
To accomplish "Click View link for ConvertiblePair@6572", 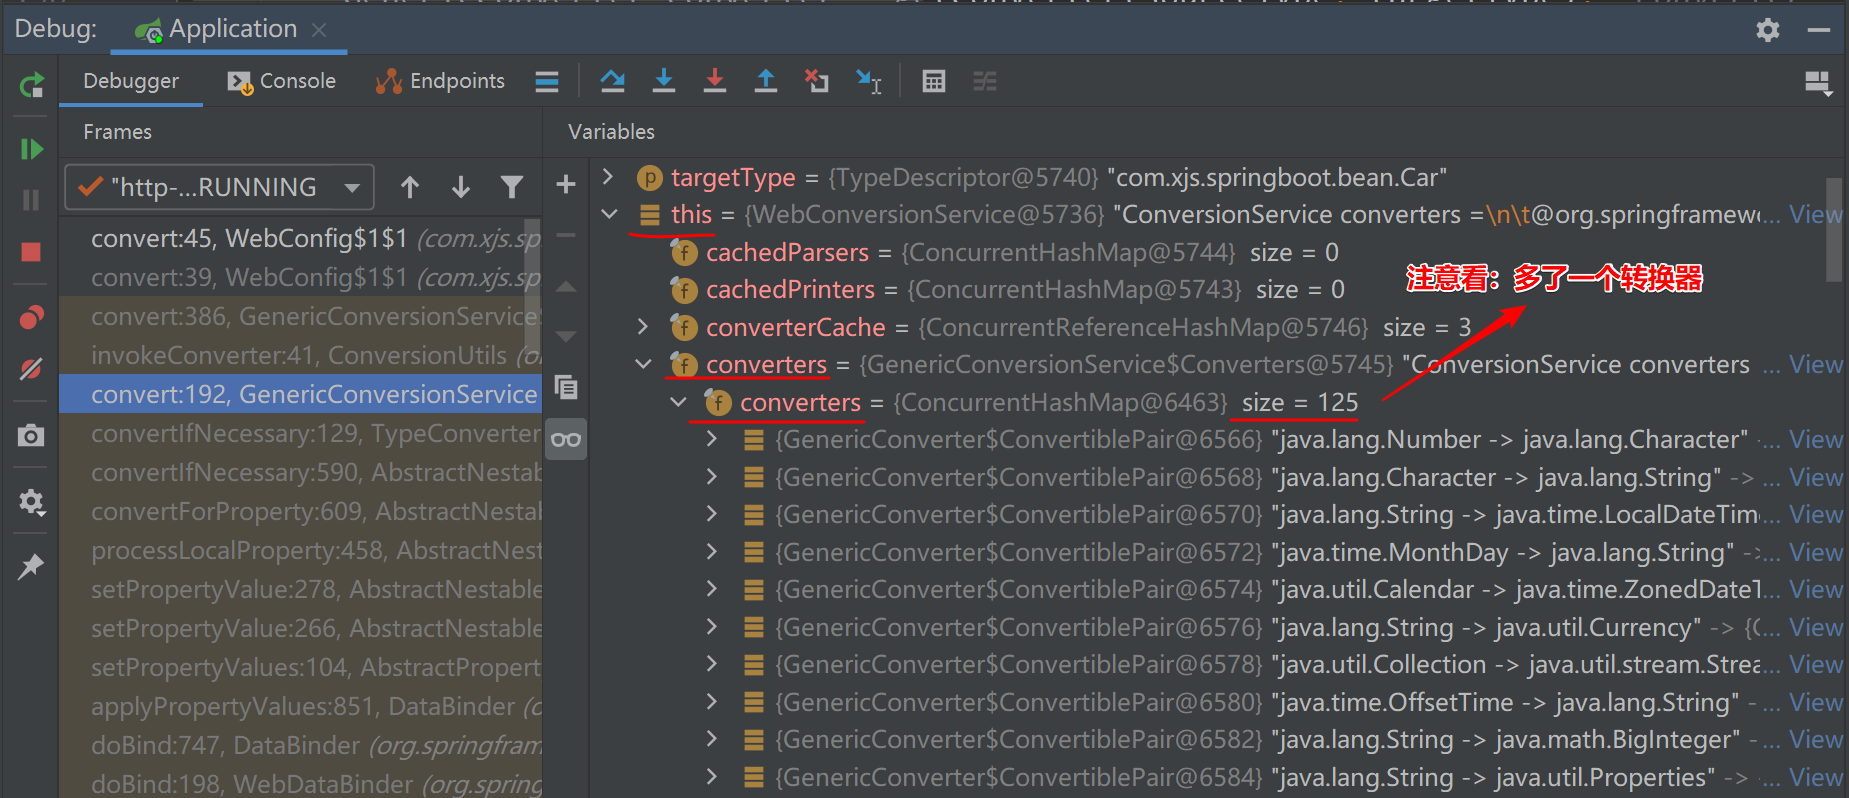I will (x=1815, y=552).
